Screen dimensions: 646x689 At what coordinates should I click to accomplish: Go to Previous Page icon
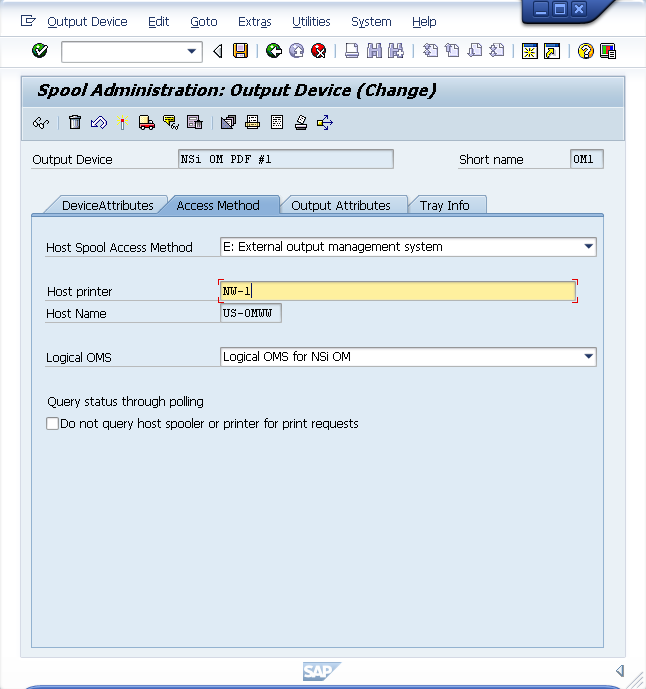[452, 51]
